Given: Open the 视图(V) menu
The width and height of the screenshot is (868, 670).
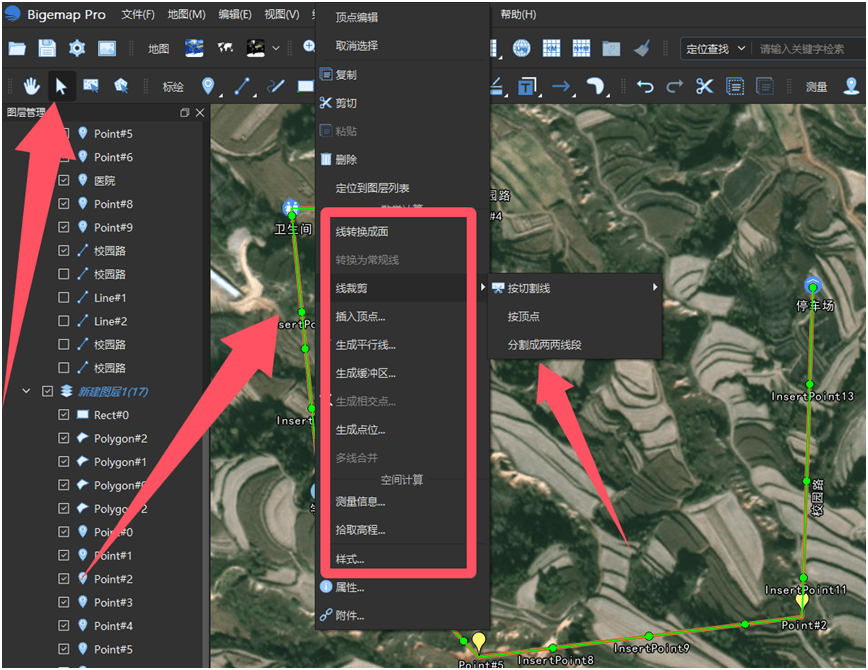Looking at the screenshot, I should tap(282, 14).
